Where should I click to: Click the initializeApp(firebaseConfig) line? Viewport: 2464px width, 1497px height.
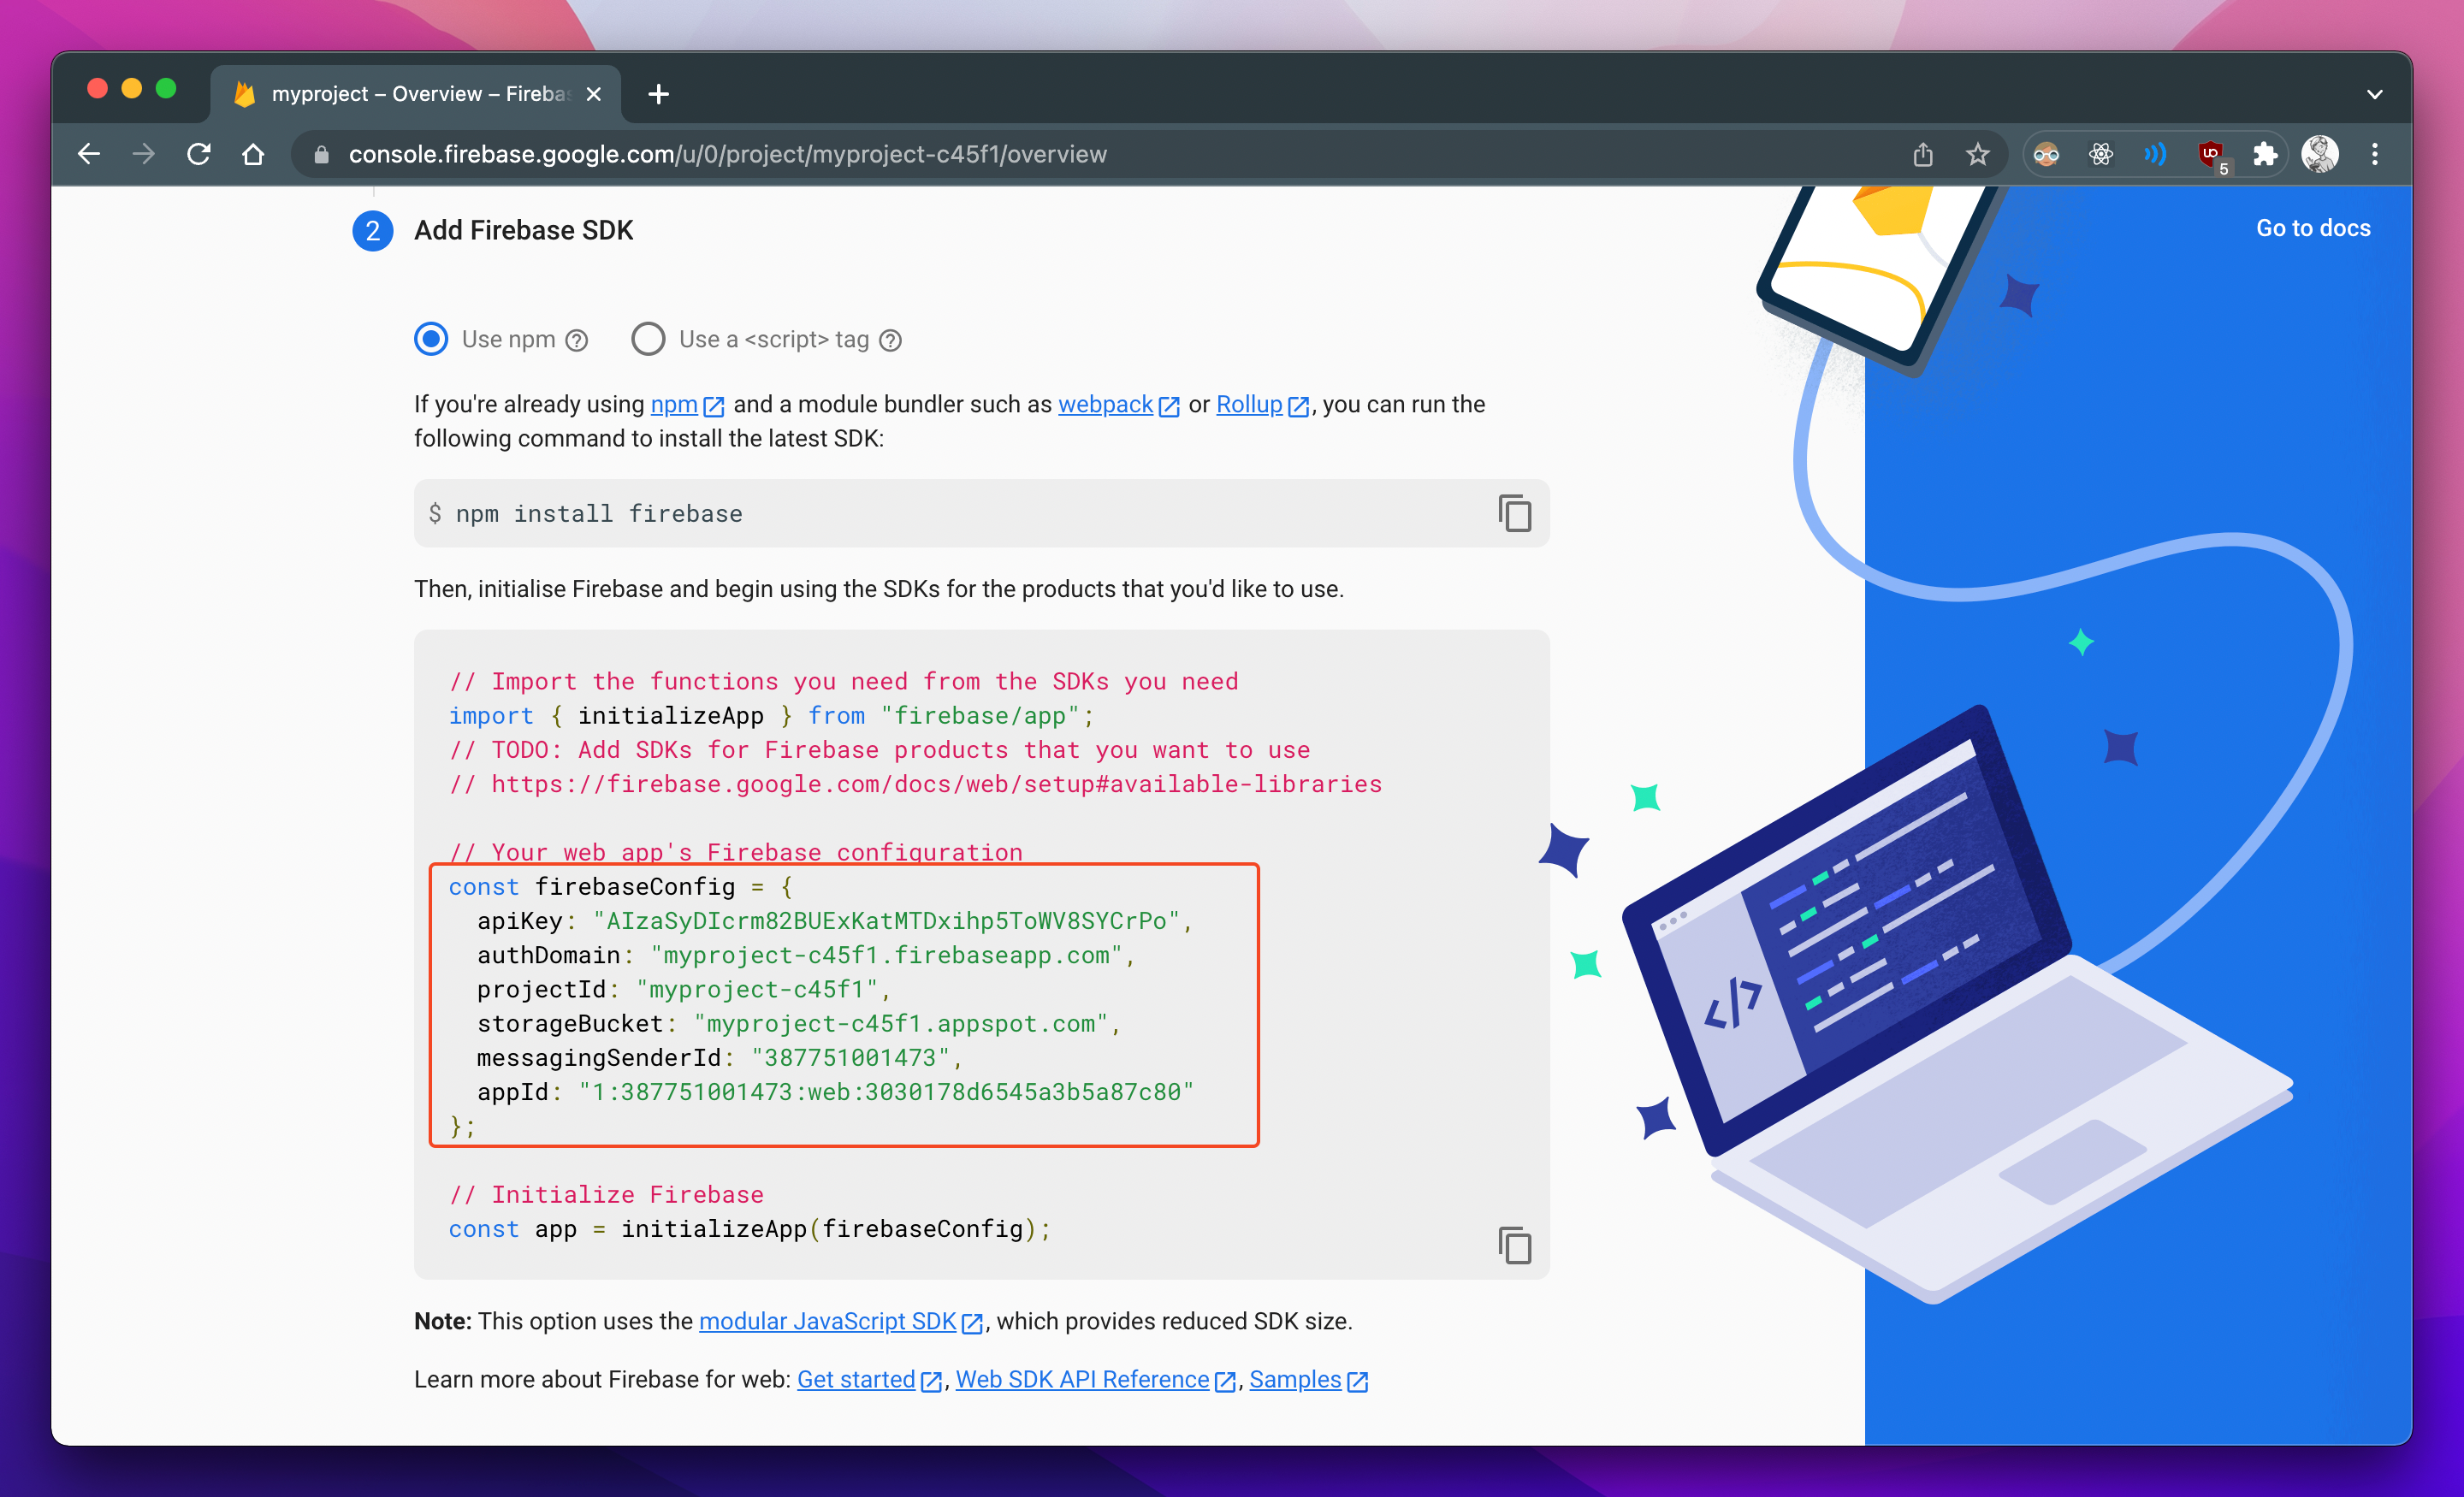pos(749,1228)
